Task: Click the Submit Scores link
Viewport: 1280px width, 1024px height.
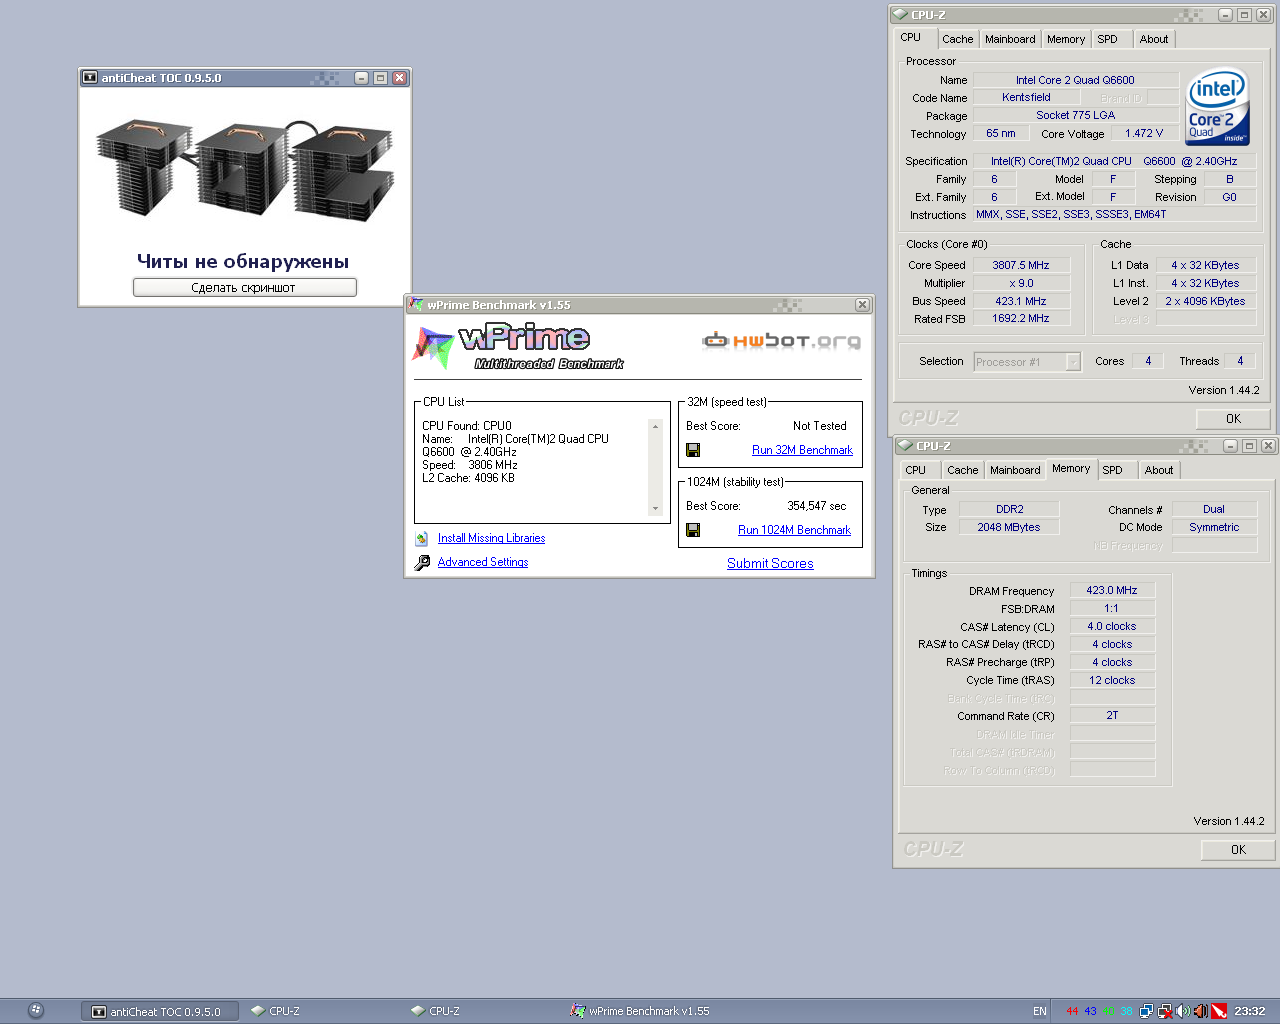Action: [x=770, y=563]
